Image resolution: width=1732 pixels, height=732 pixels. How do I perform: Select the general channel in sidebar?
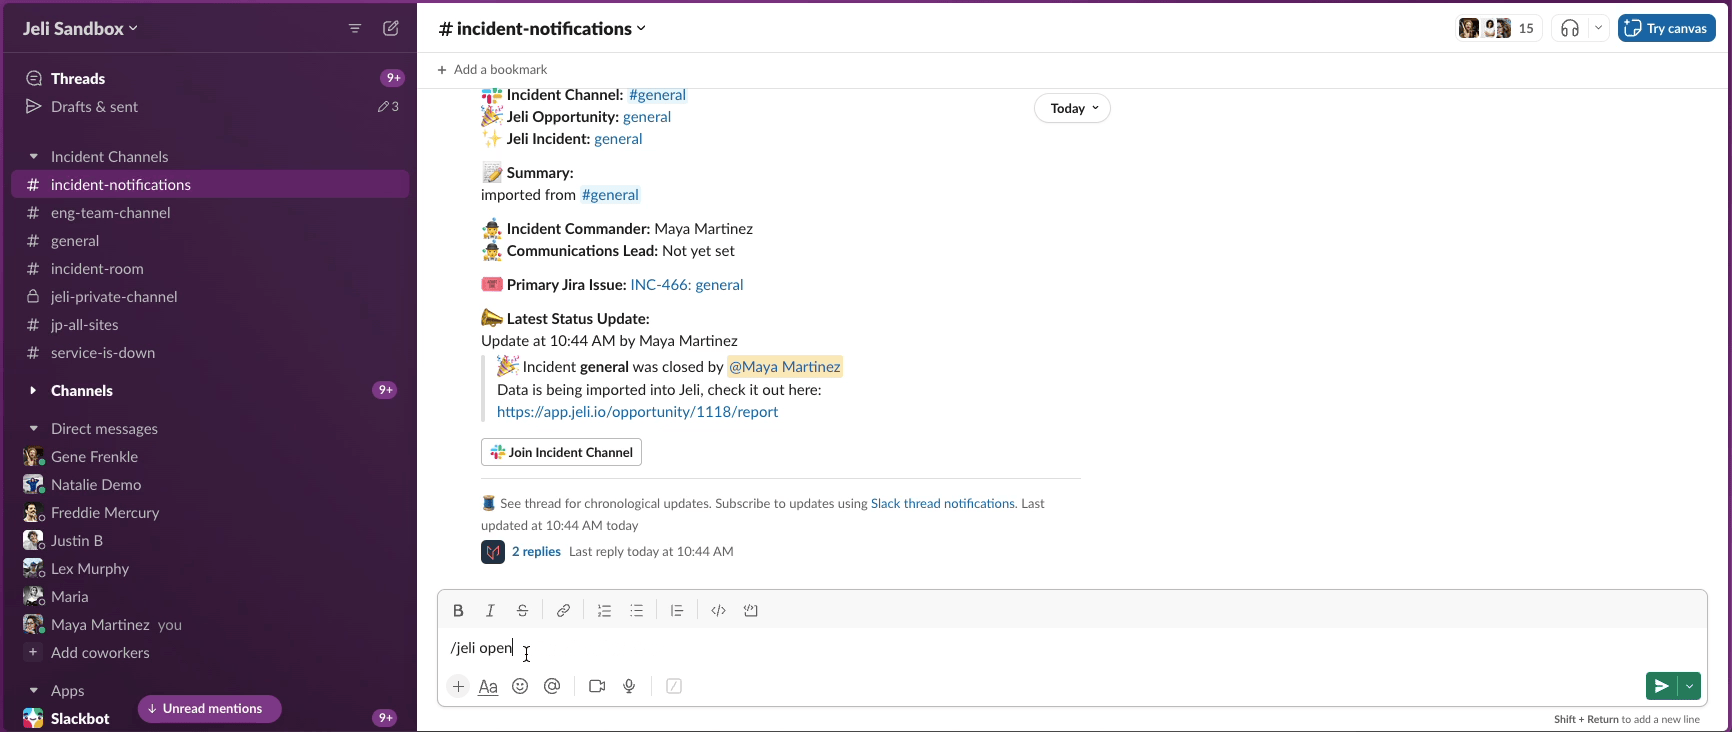point(210,240)
